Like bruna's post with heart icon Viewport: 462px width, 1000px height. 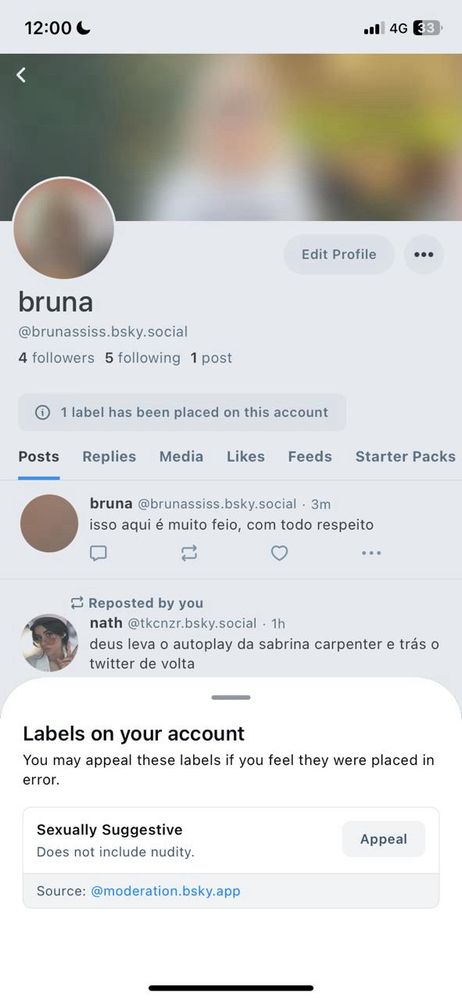279,553
